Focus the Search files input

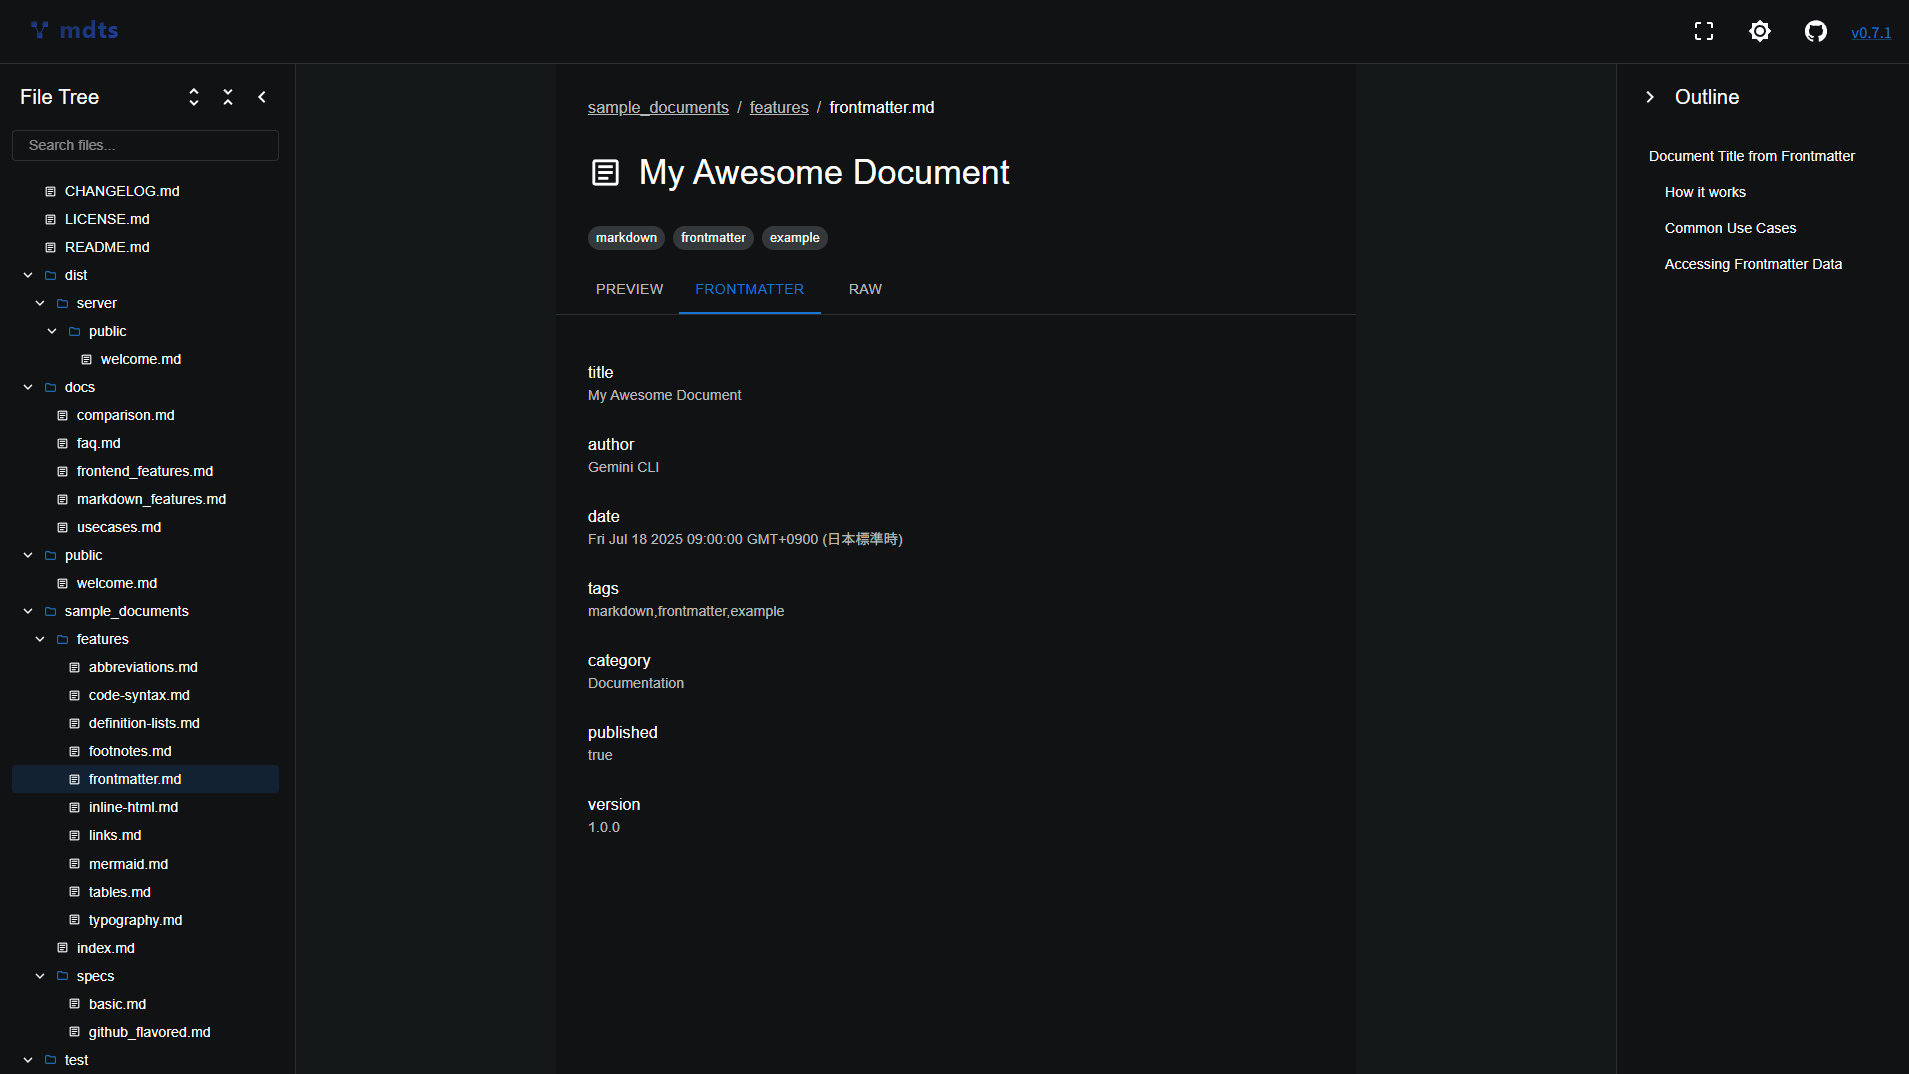pos(145,145)
